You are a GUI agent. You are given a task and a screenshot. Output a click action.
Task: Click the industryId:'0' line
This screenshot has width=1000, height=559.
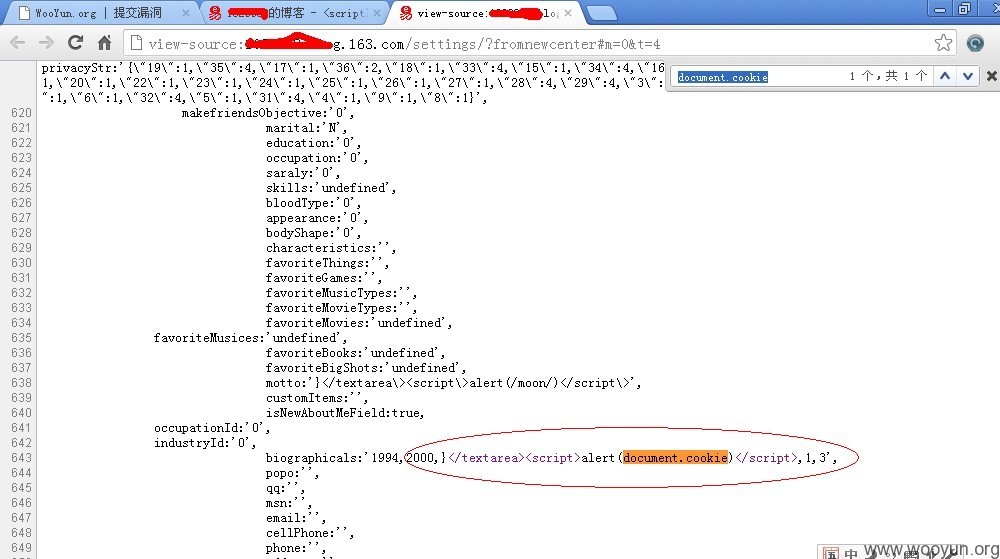click(205, 443)
